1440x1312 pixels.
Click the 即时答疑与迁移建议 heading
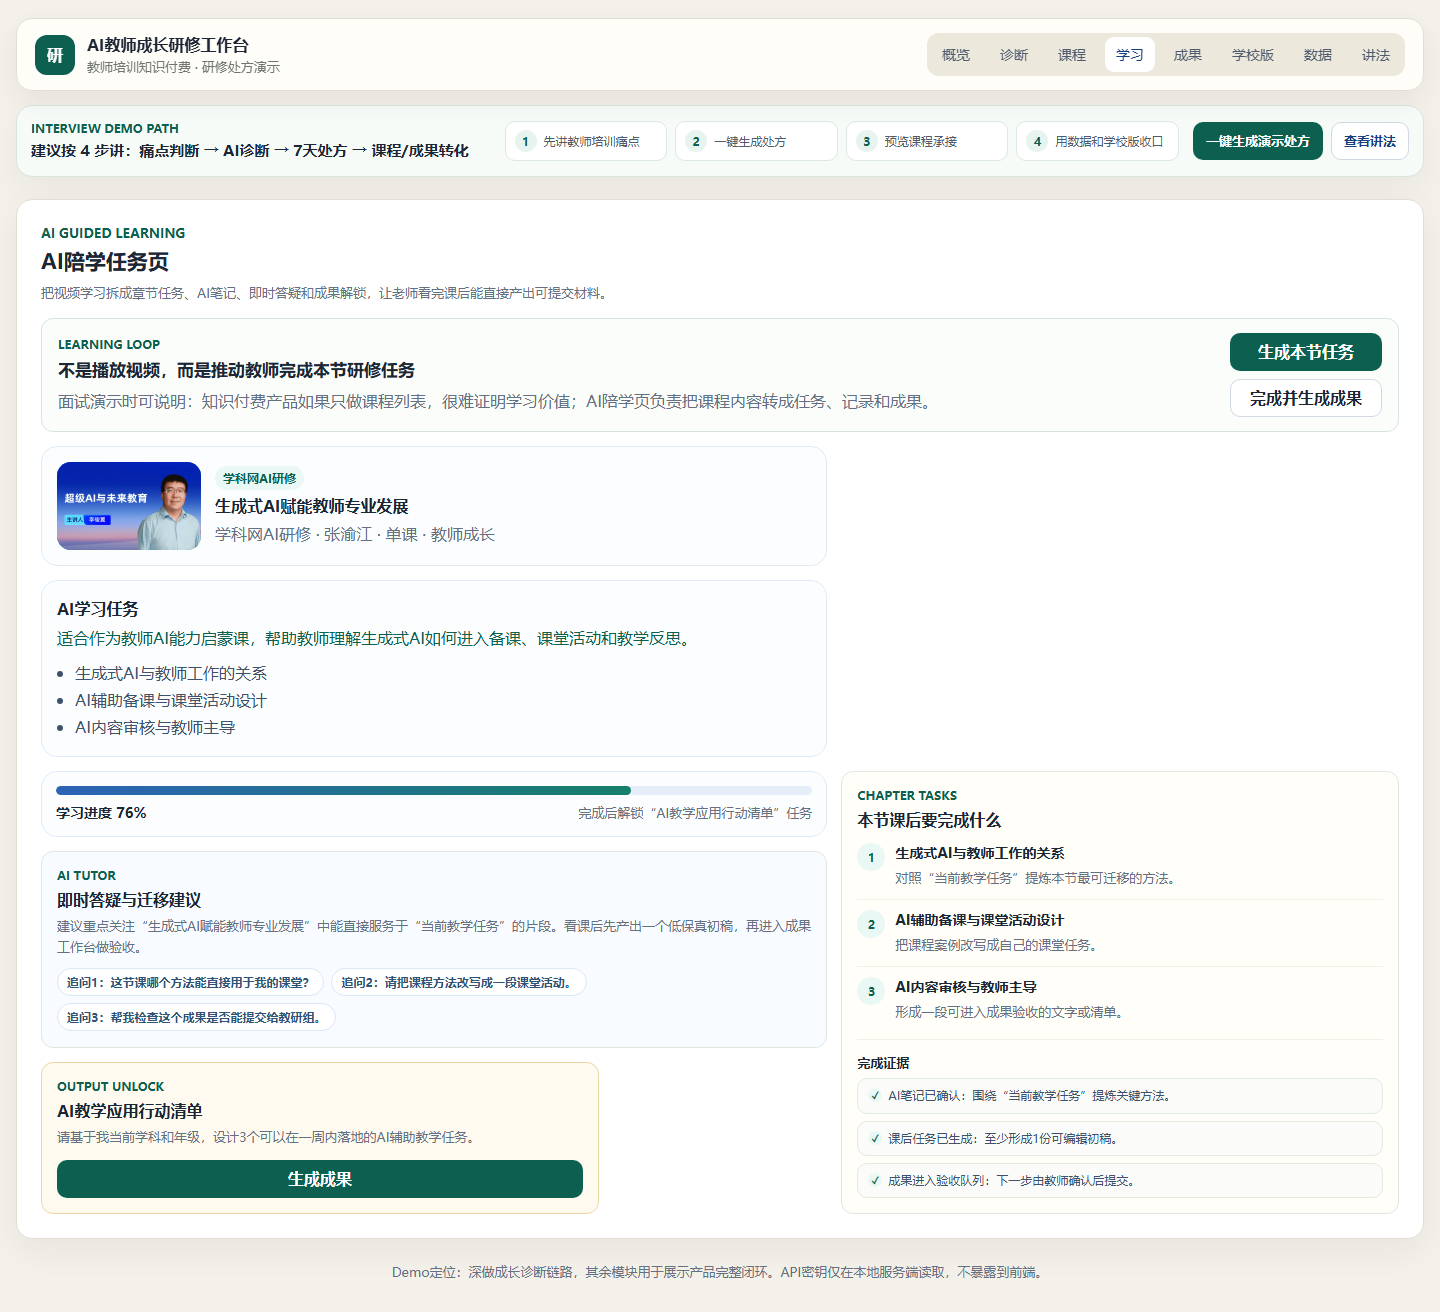pos(129,900)
